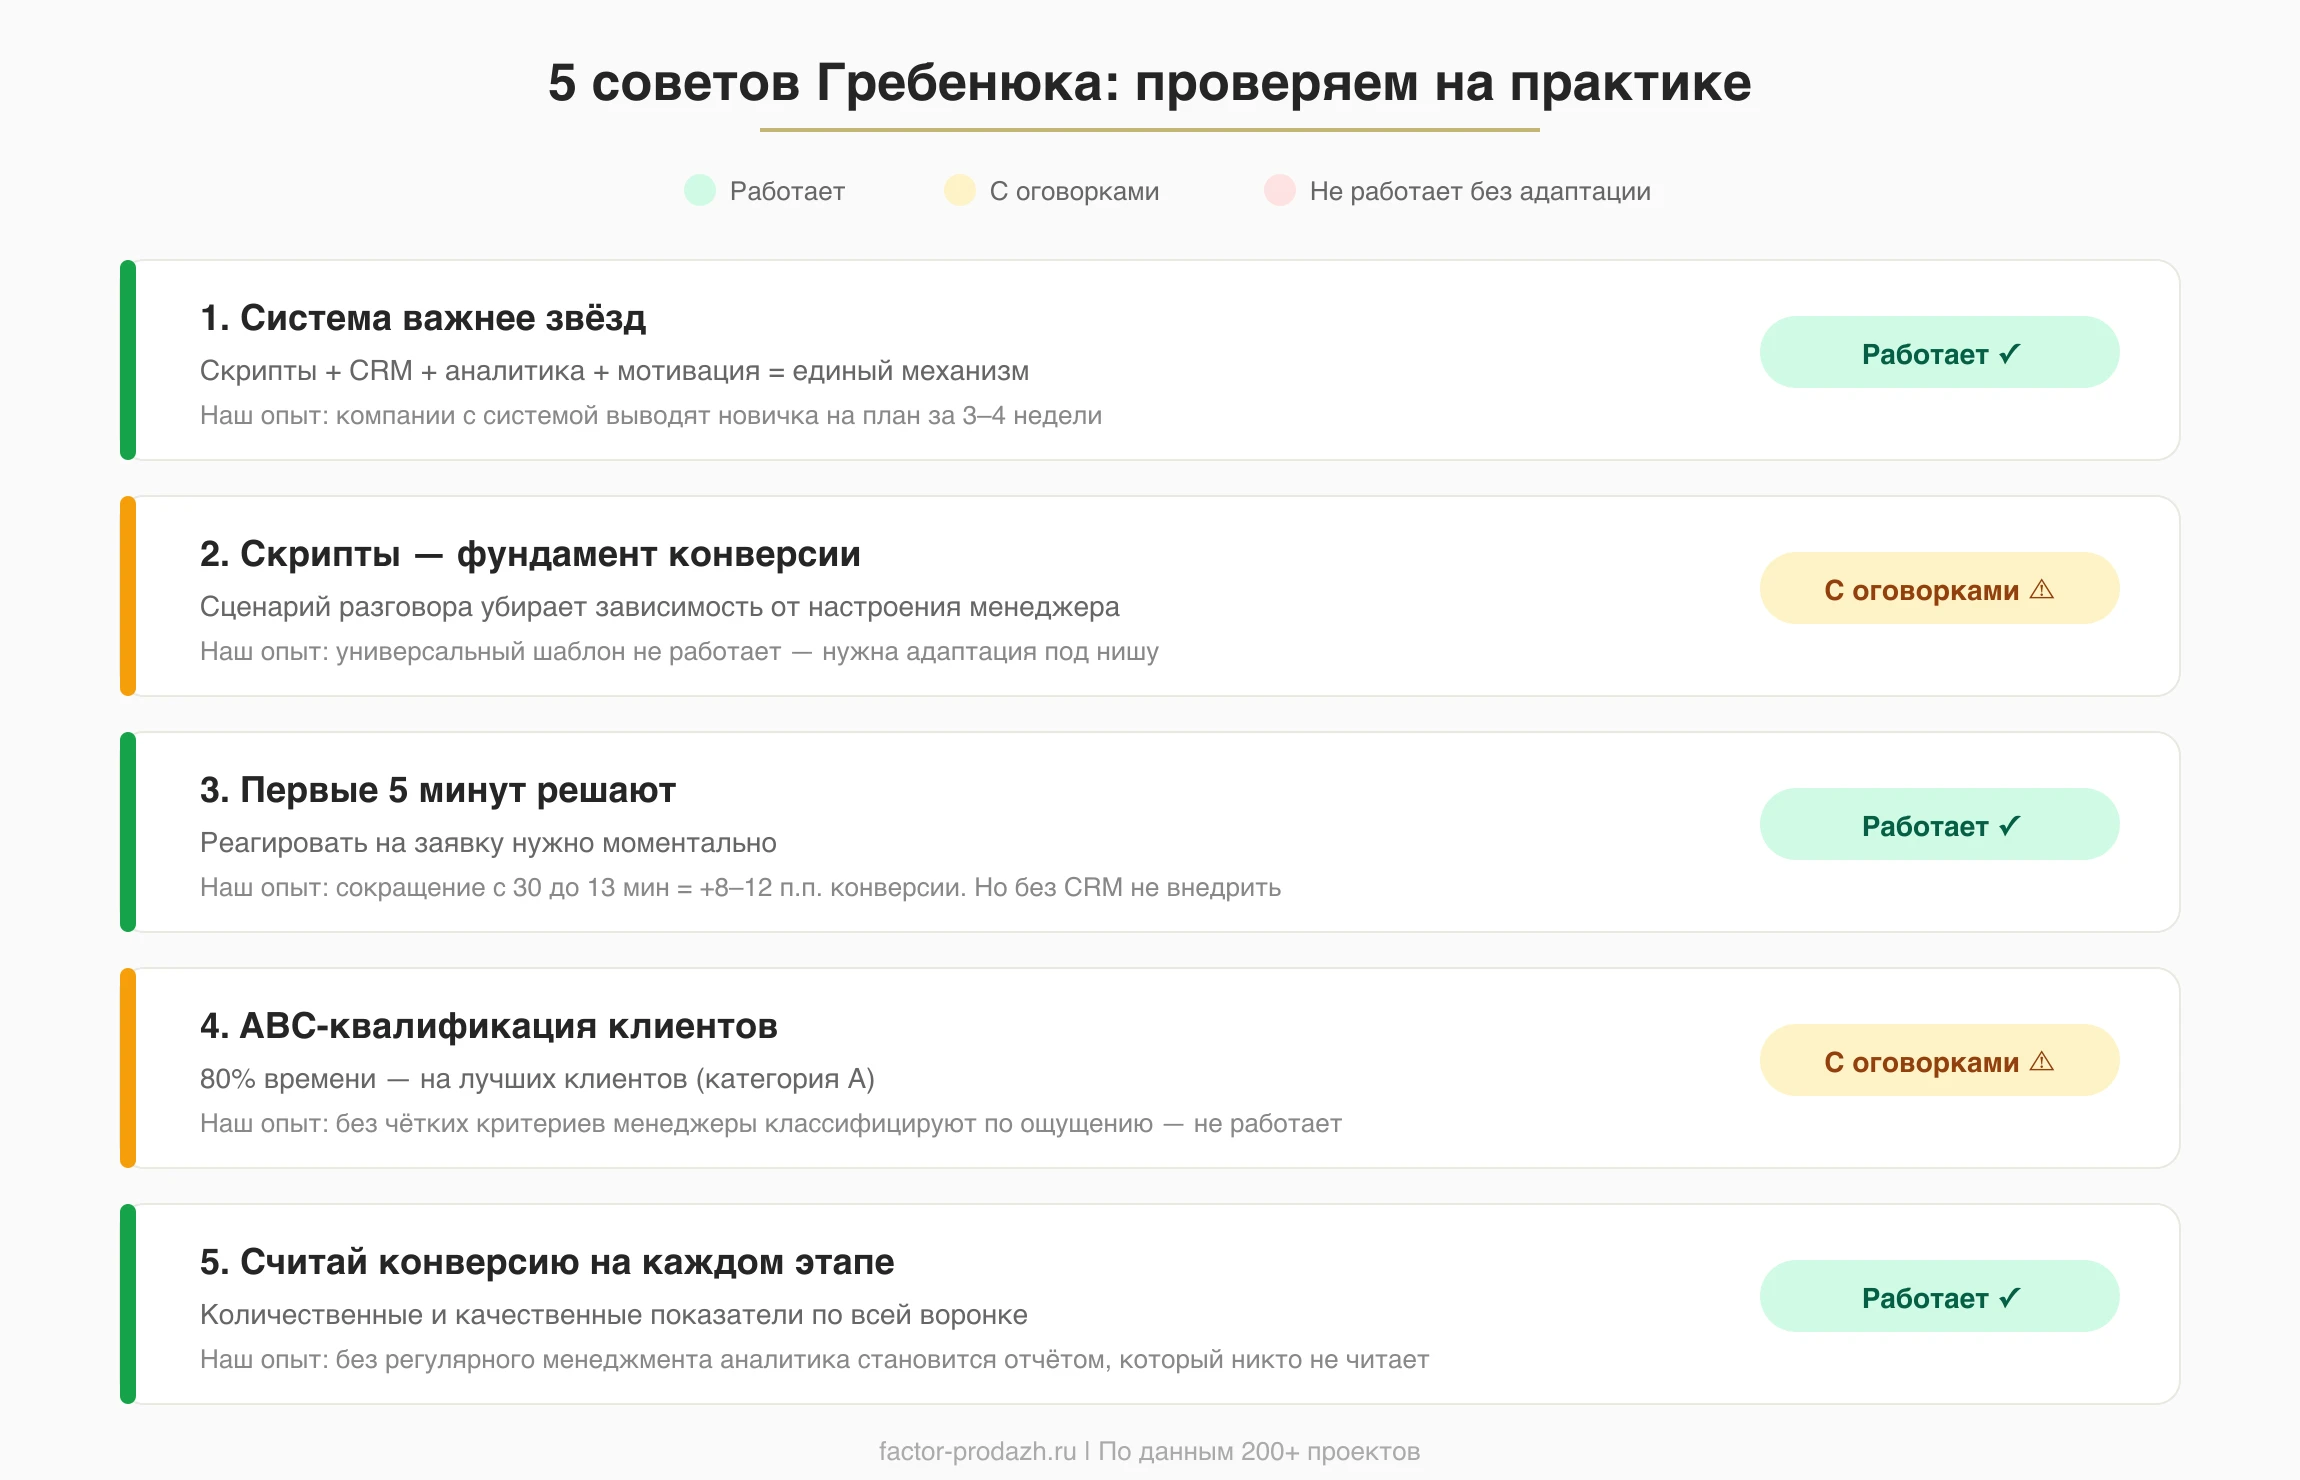2300x1480 pixels.
Task: Click warning triangle icon on ABC-квалификация badge
Action: pyautogui.click(x=2042, y=1061)
